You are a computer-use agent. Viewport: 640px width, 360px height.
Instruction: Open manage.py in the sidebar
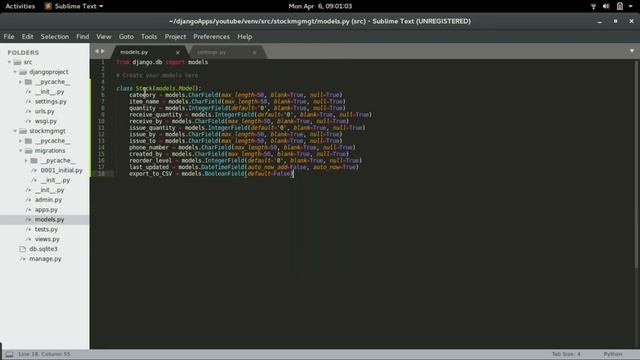(45, 259)
